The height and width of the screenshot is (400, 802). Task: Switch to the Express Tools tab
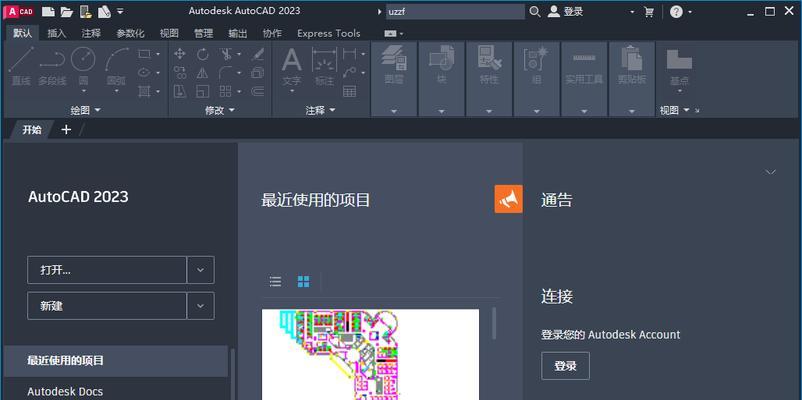tap(328, 33)
